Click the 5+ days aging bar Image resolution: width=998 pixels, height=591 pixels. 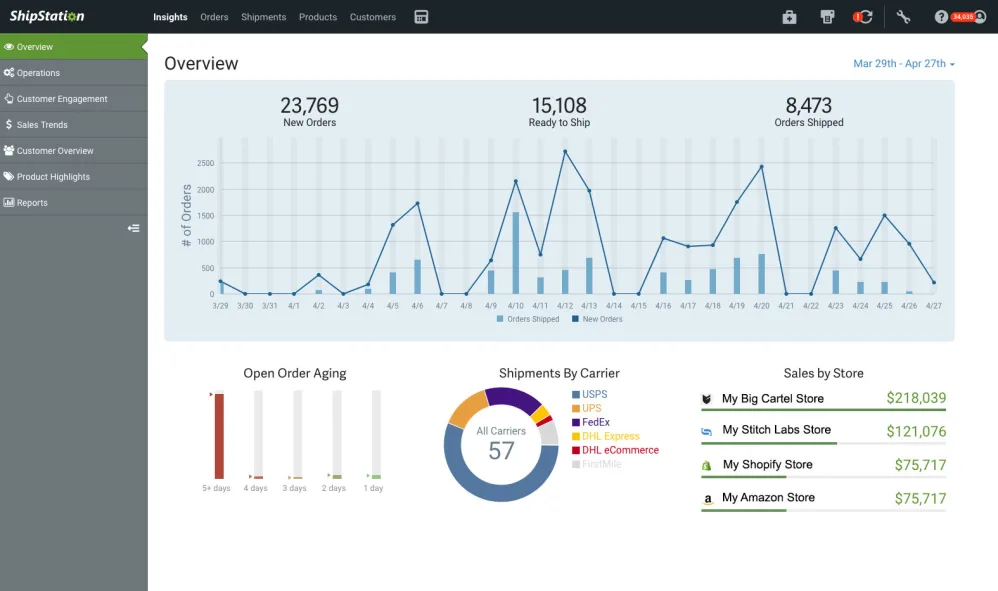tap(219, 436)
